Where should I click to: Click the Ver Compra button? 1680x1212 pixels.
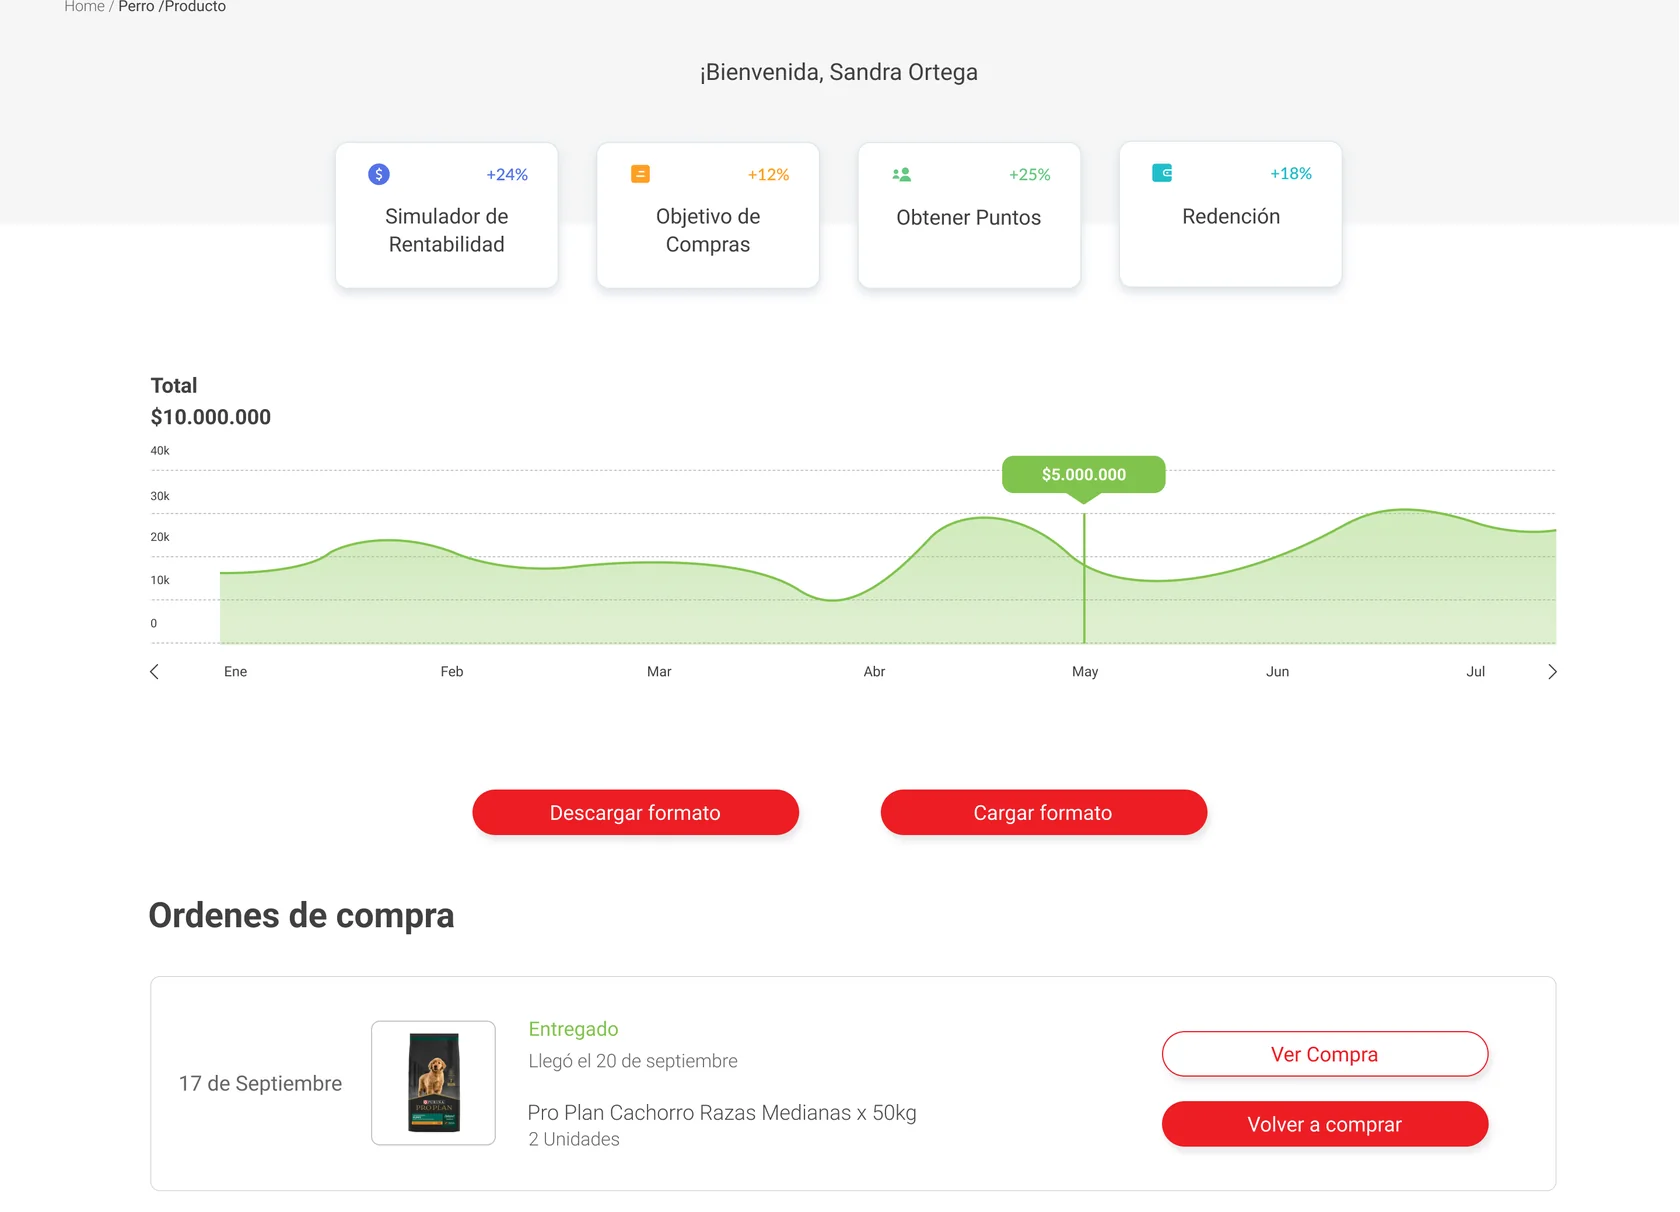coord(1325,1054)
